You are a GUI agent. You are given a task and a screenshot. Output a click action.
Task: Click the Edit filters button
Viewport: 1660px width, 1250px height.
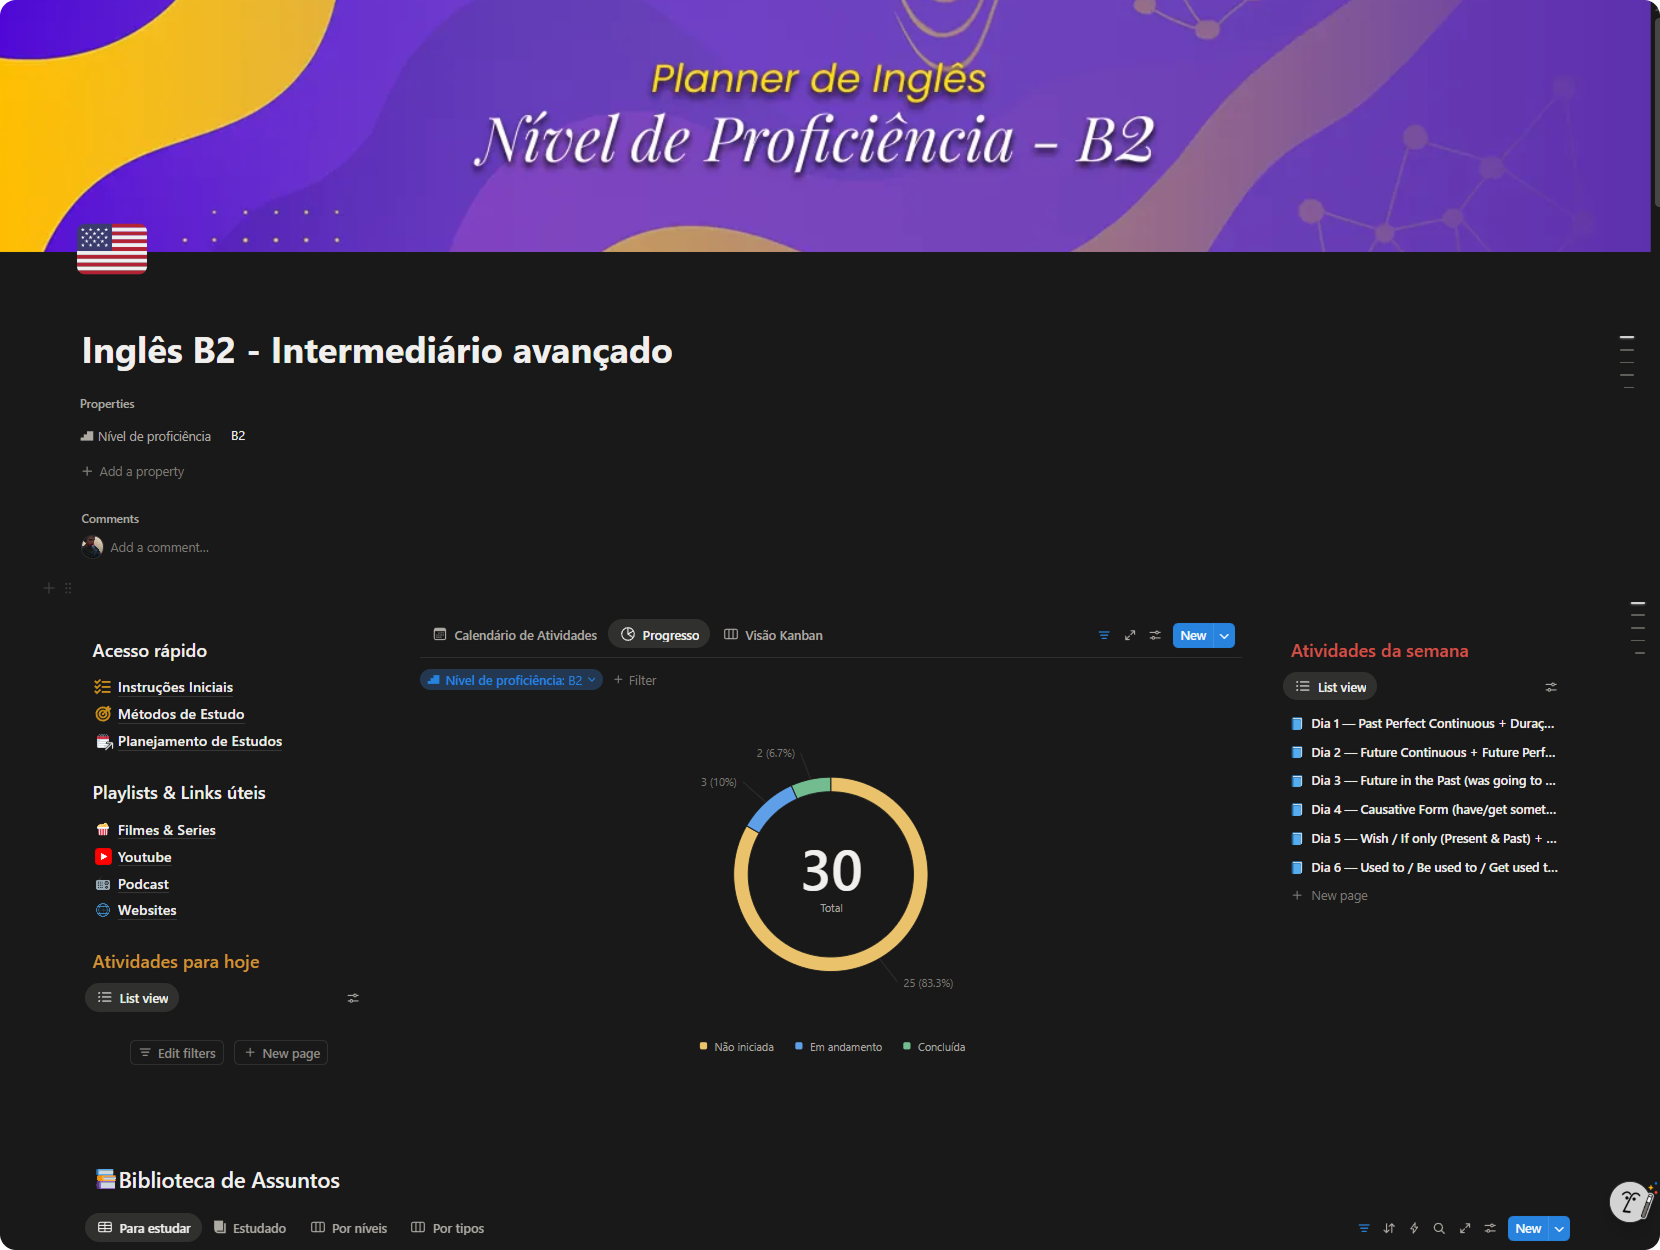point(177,1053)
